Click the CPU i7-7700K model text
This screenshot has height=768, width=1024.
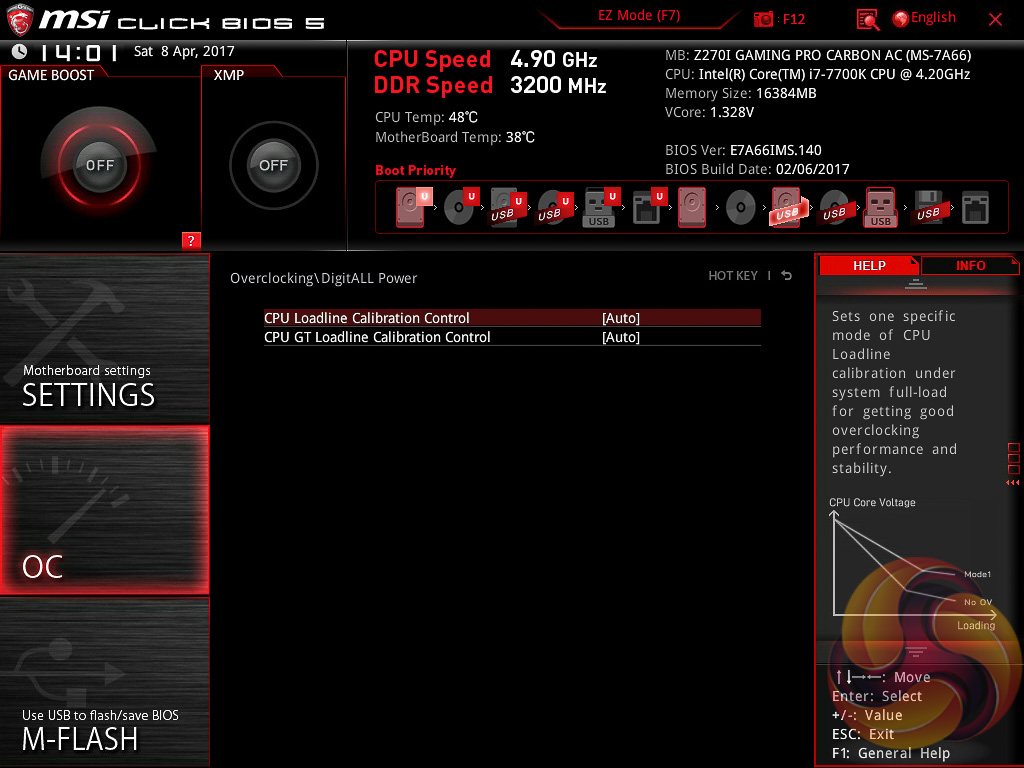click(817, 74)
